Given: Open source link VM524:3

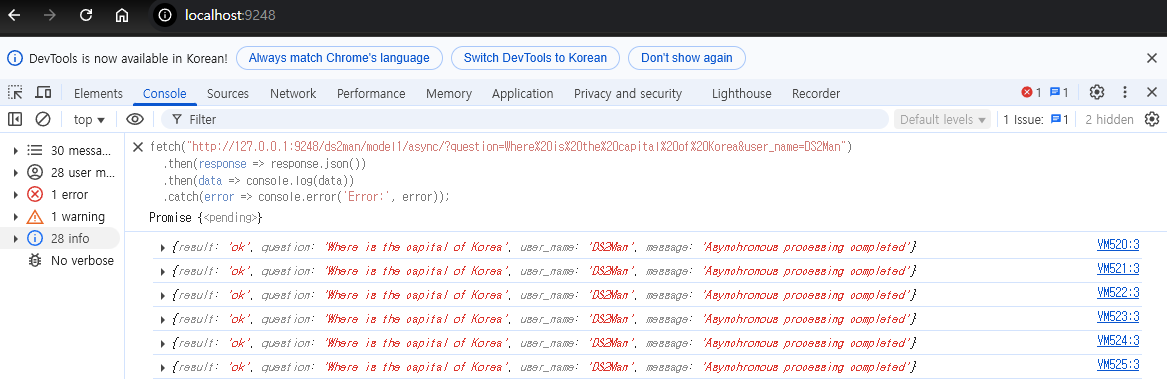Looking at the screenshot, I should click(1118, 340).
